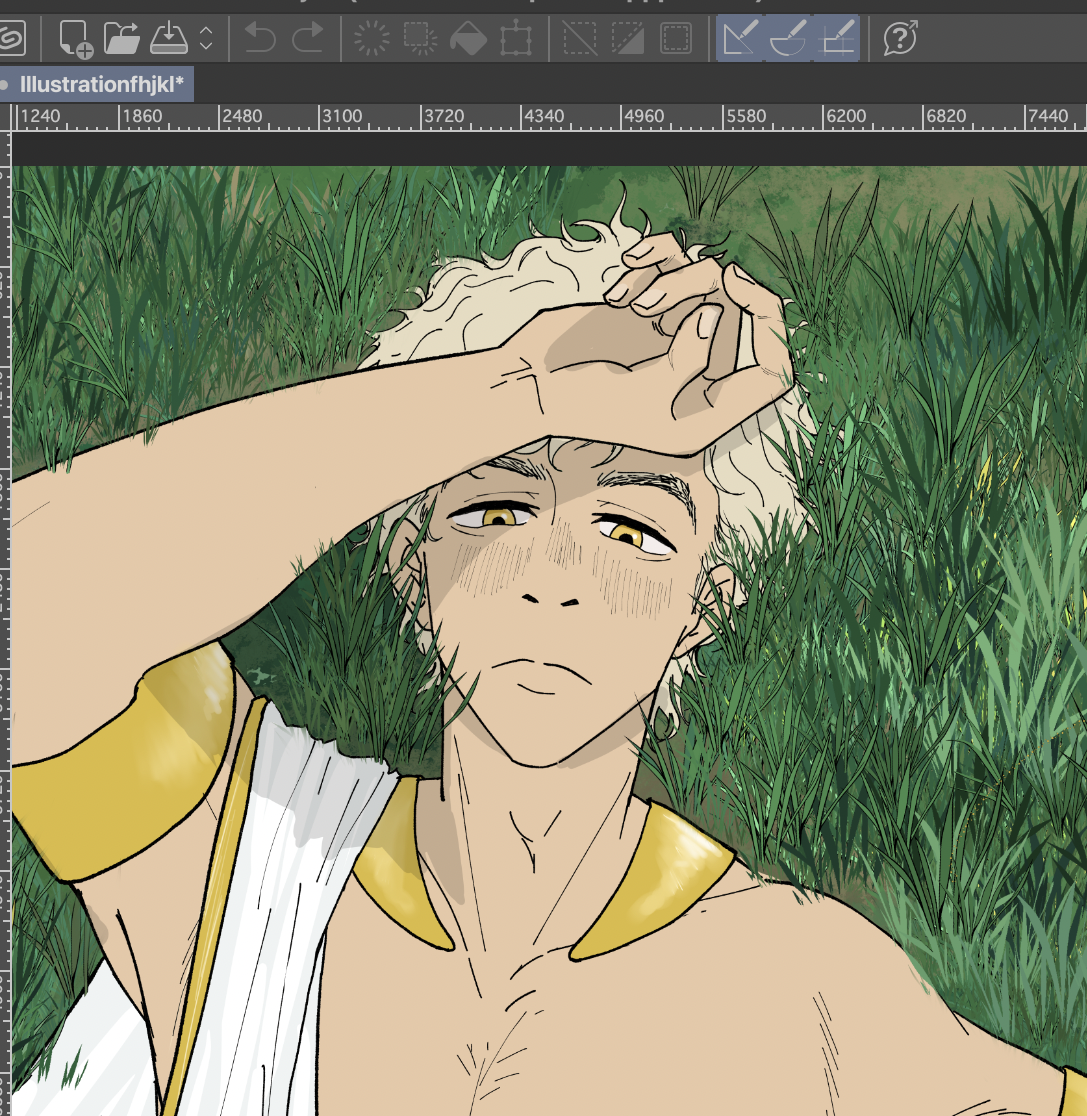Click the 2480 mark on horizontal ruler
1087x1116 pixels.
242,116
